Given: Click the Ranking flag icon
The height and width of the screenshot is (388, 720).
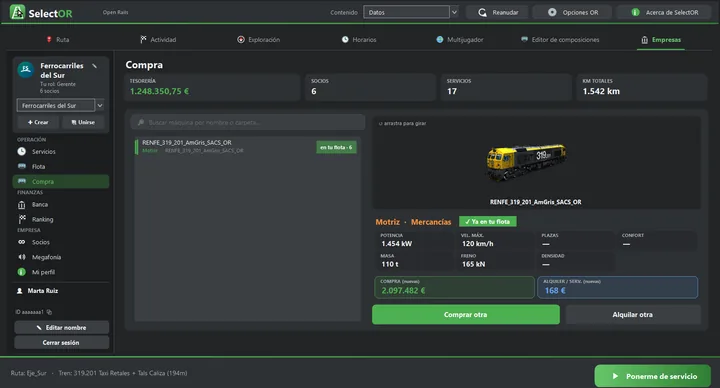Looking at the screenshot, I should pyautogui.click(x=22, y=219).
